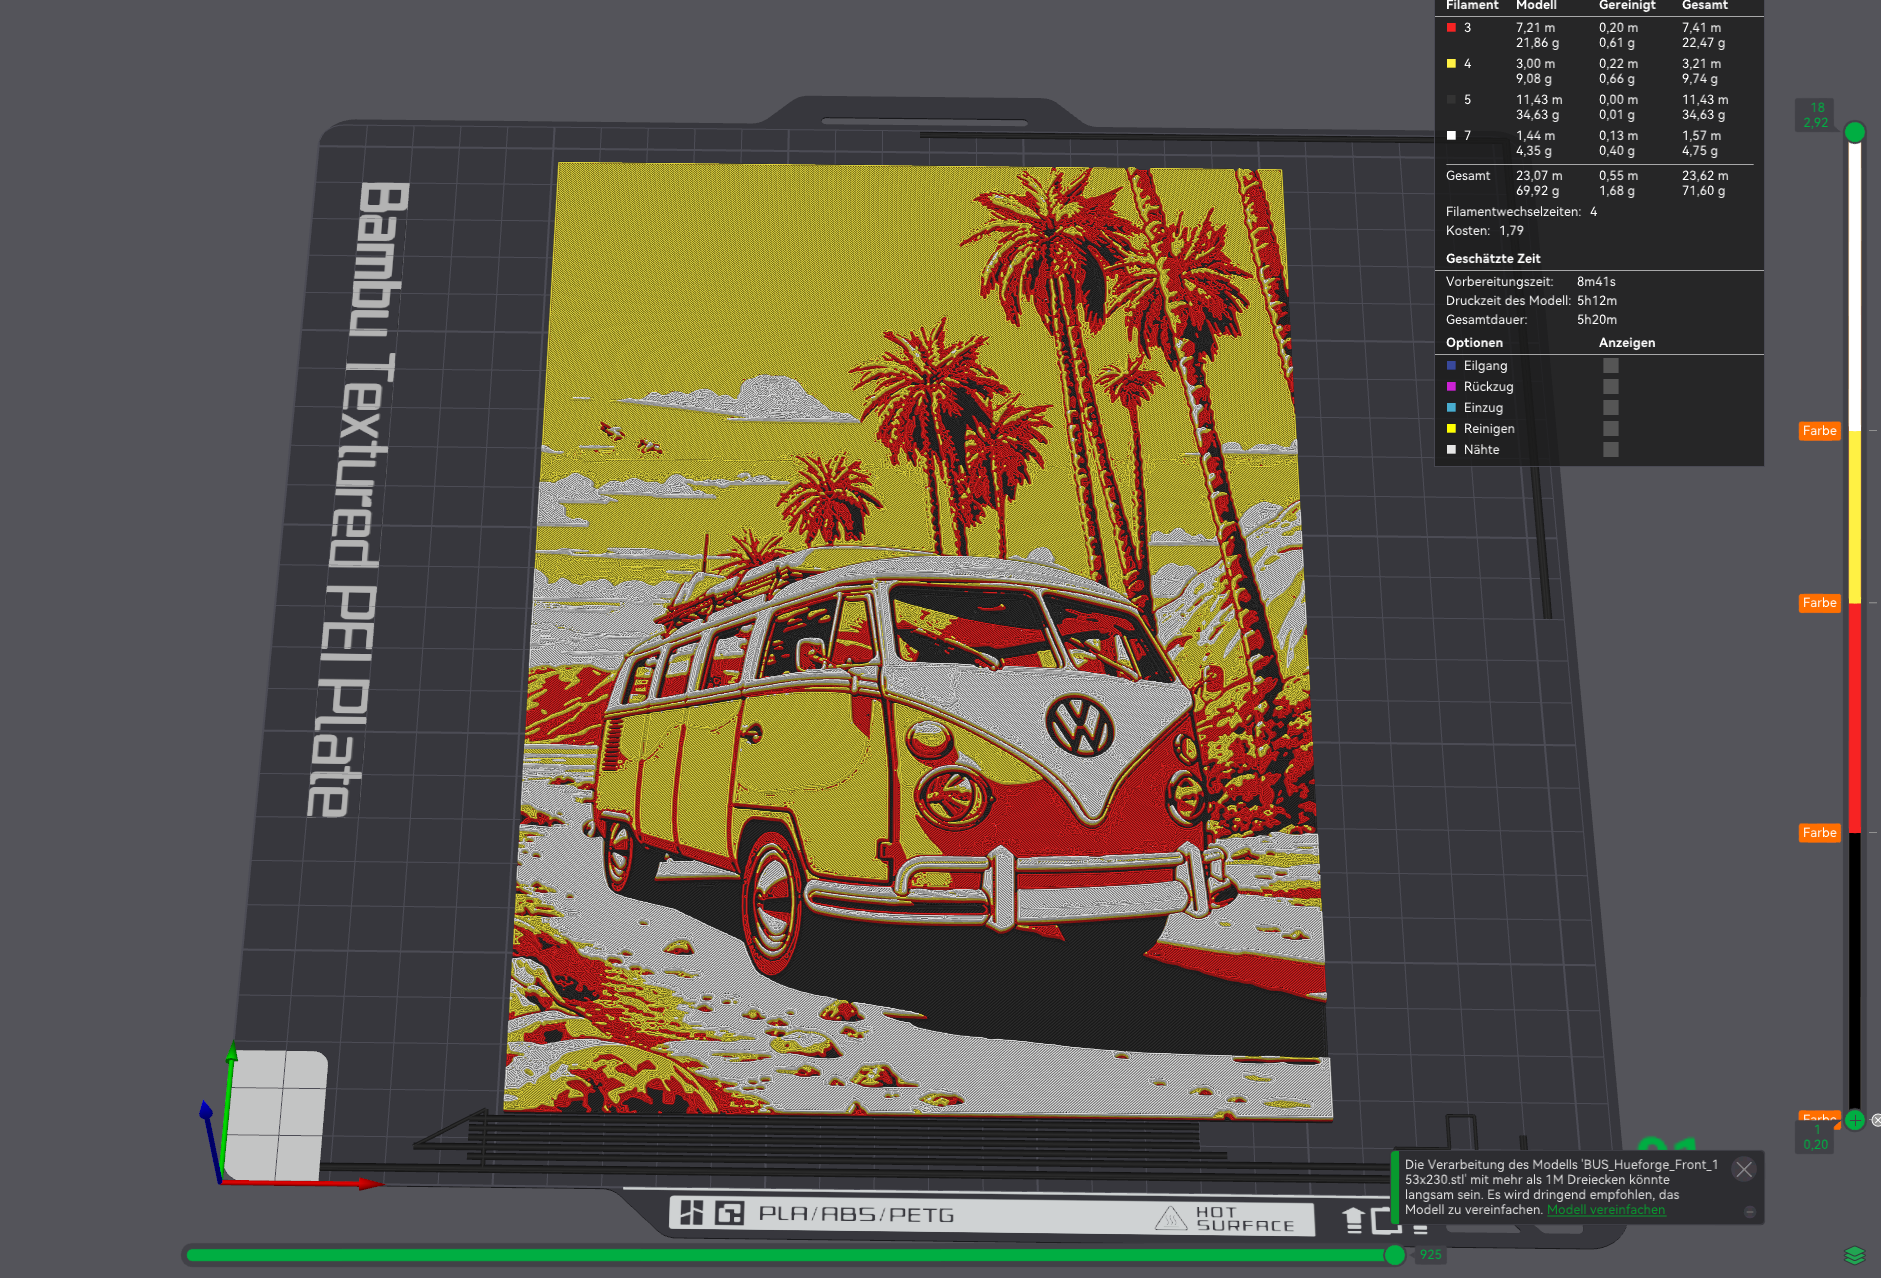
Task: Click the red segment of layer slider
Action: 1855,718
